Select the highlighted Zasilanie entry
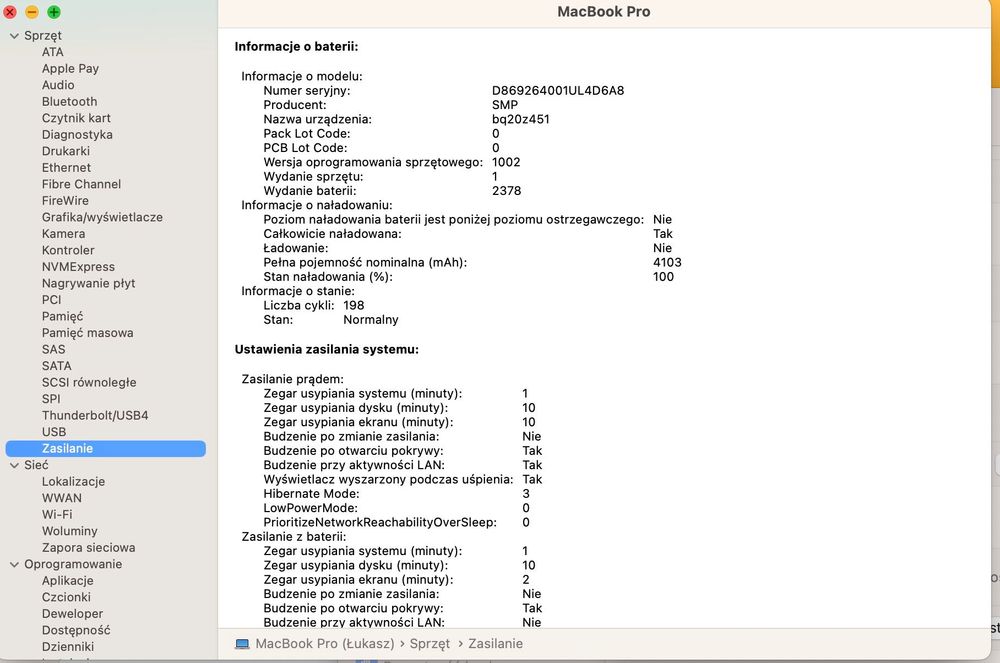1000x663 pixels. [105, 449]
